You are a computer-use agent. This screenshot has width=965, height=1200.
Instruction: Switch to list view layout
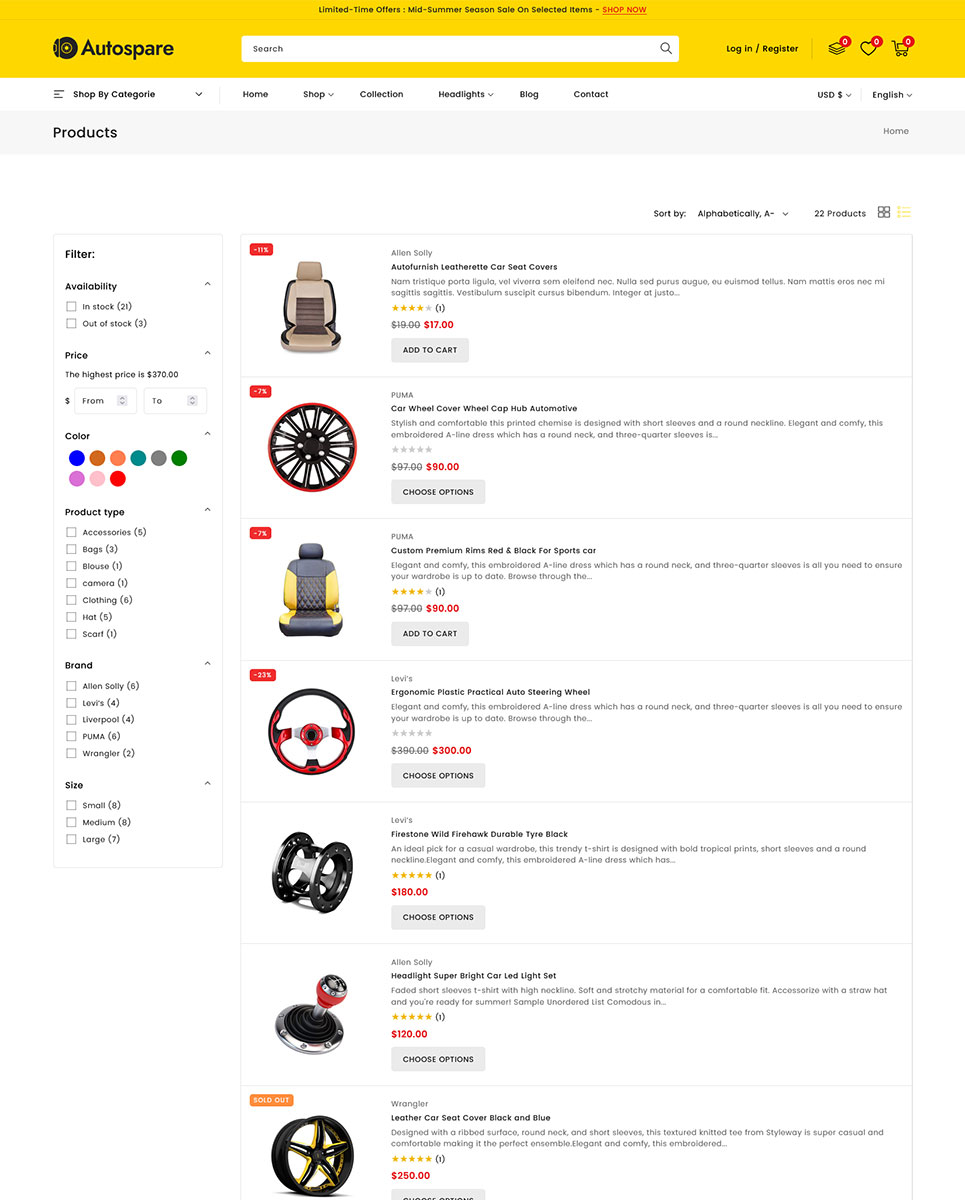(x=904, y=212)
